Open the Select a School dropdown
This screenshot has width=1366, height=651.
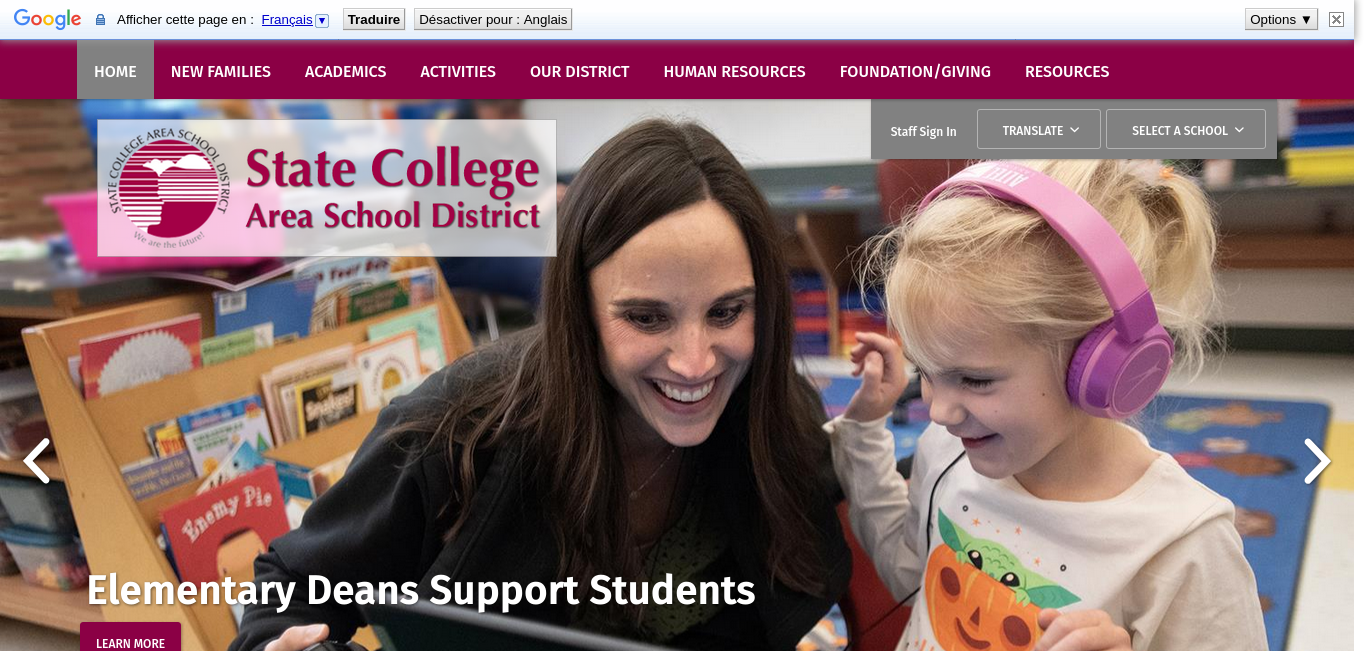1186,130
